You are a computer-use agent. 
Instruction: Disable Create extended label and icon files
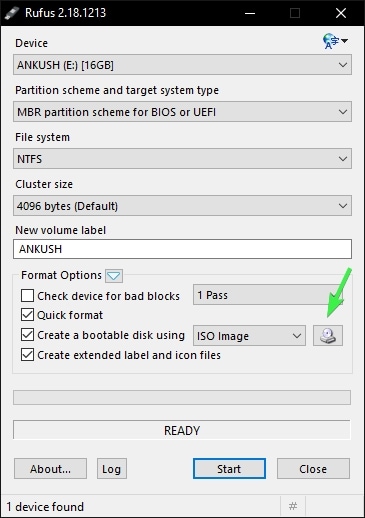coord(27,355)
